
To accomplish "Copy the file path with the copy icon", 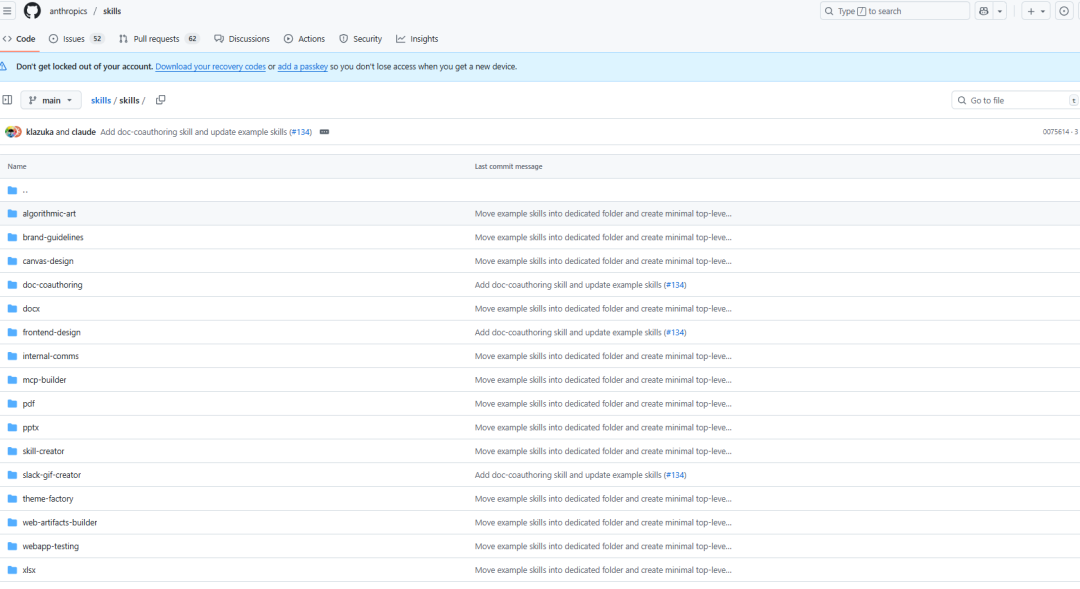I will tap(160, 100).
